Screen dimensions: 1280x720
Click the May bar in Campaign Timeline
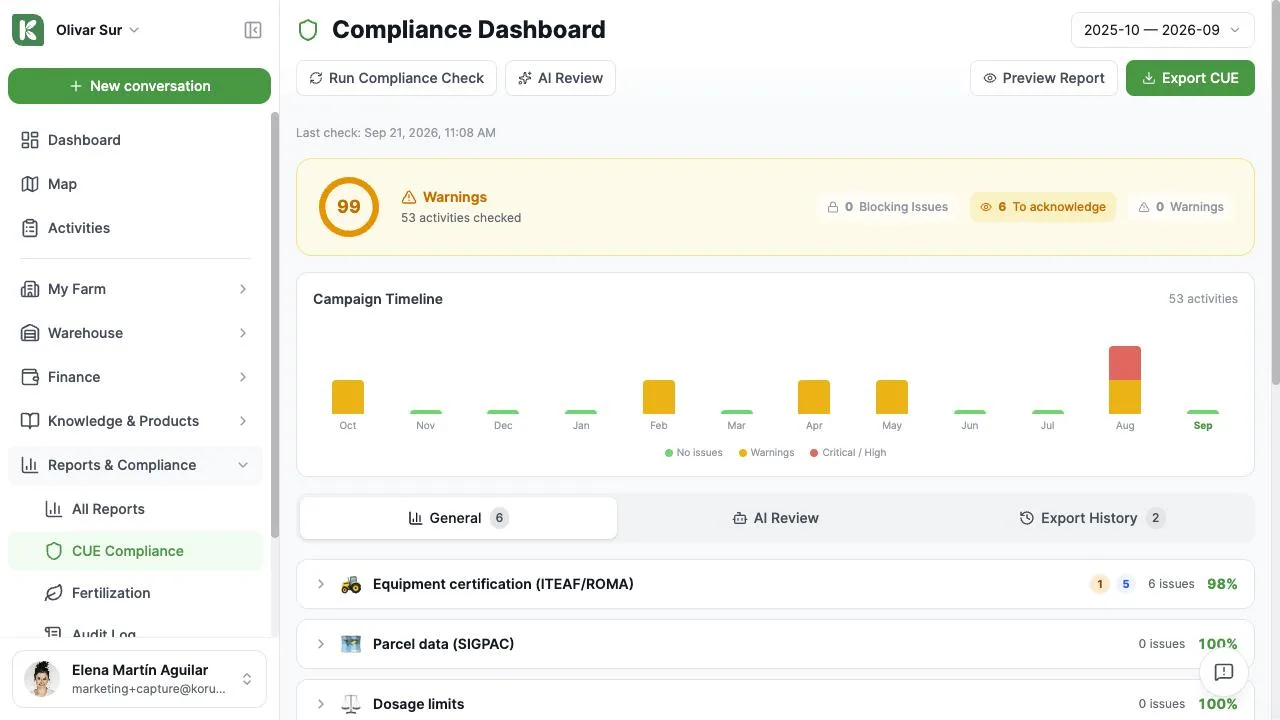point(892,397)
